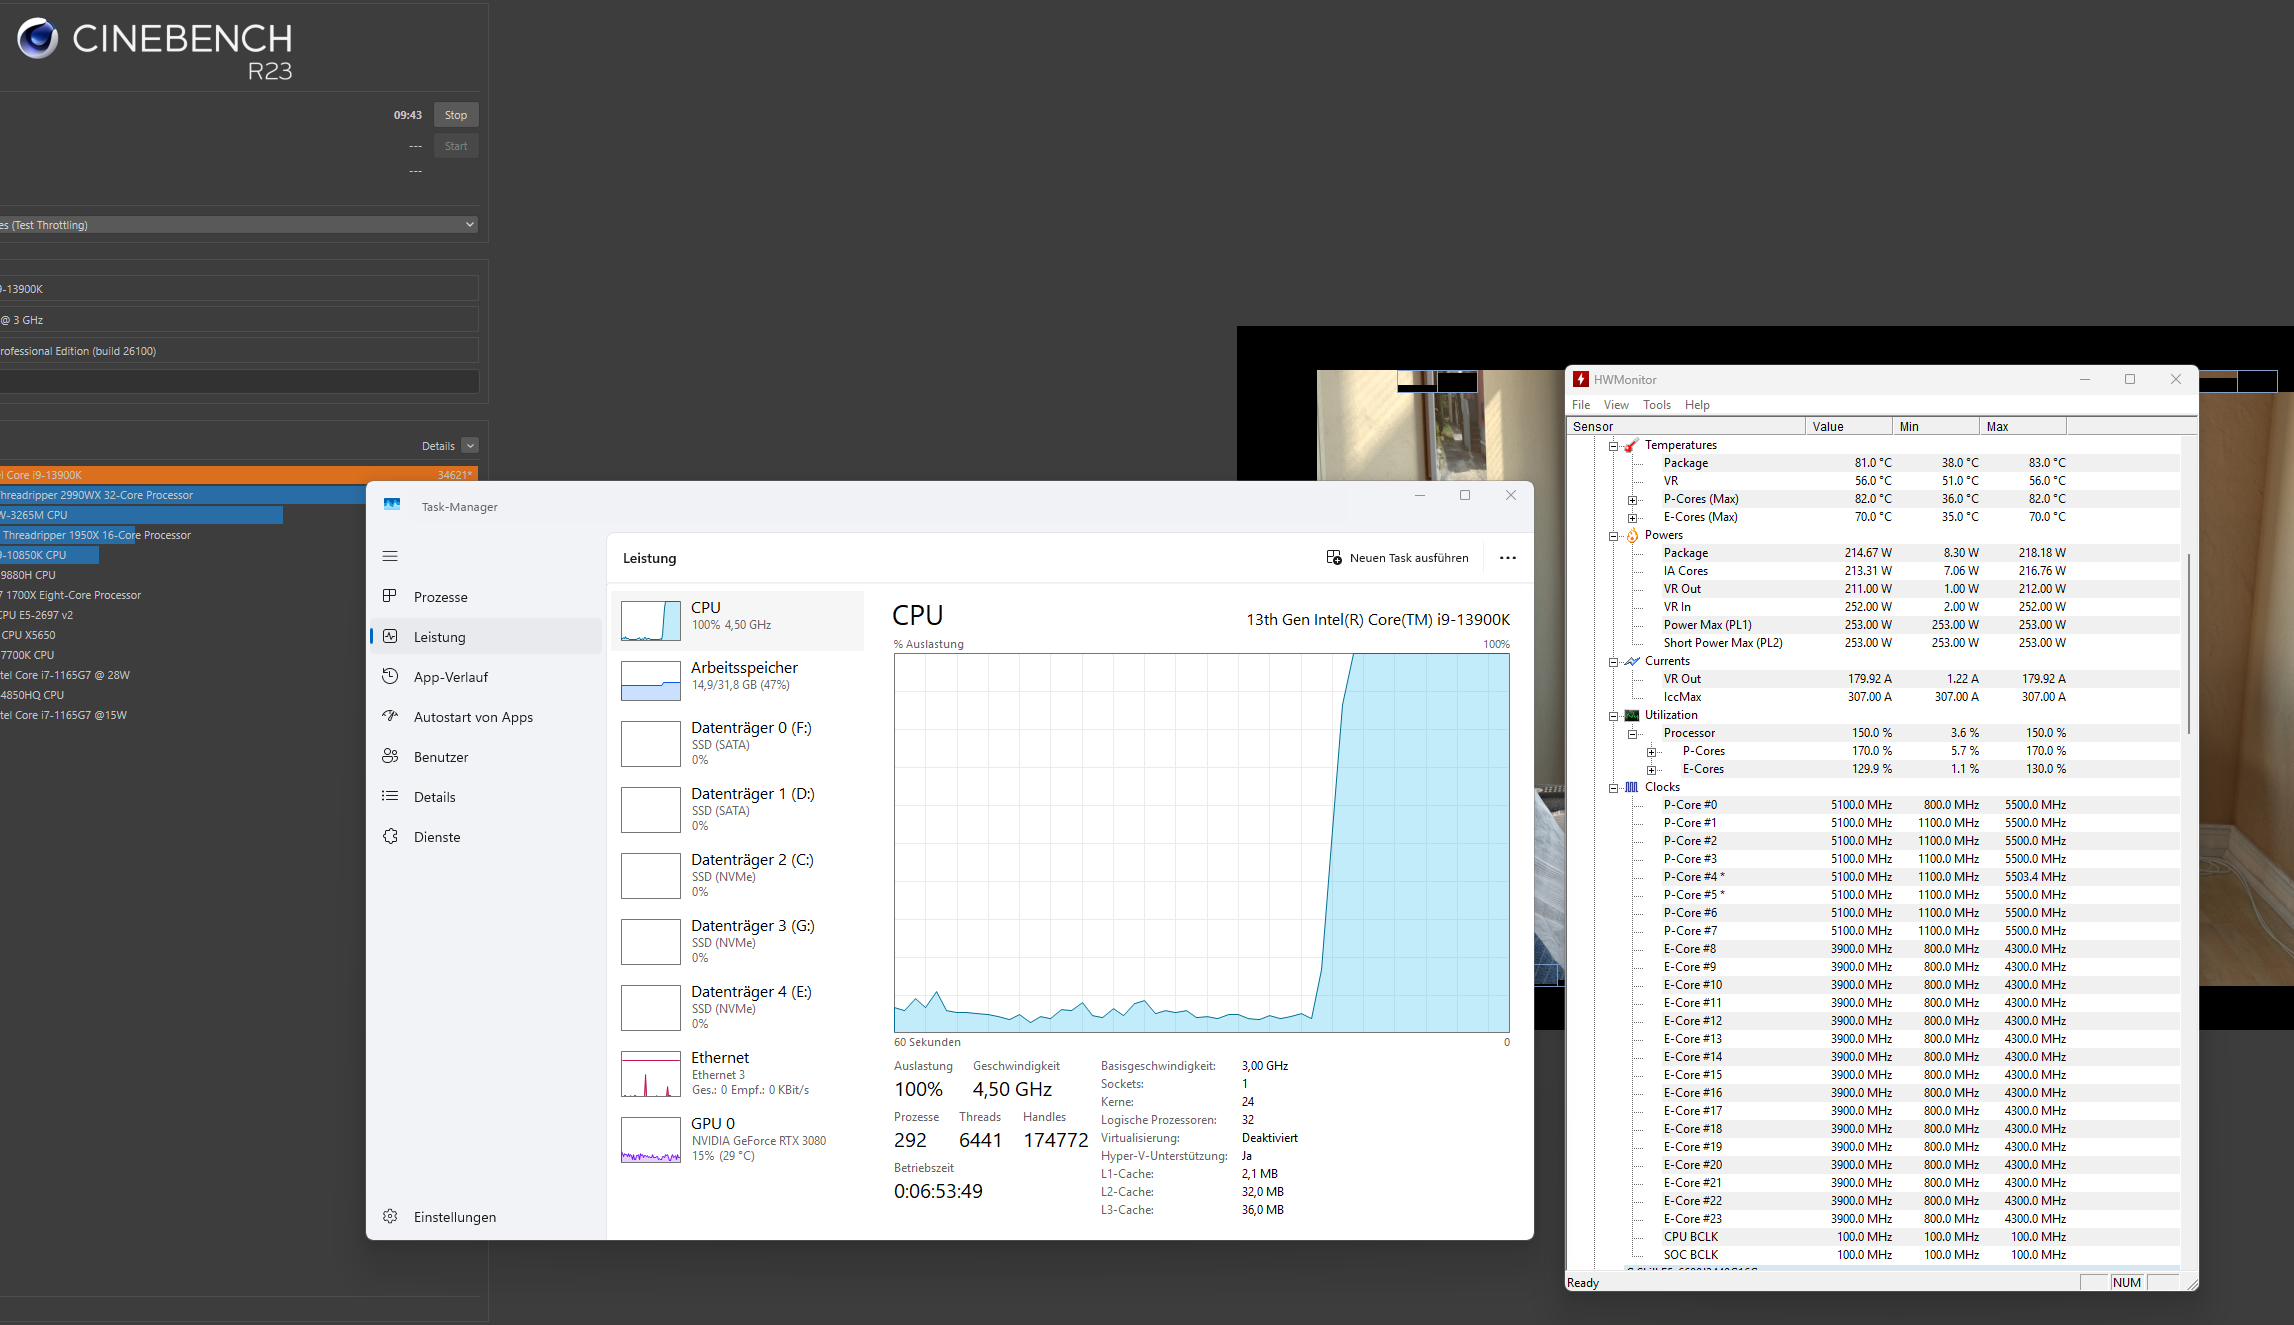This screenshot has height=1325, width=2294.
Task: Open App-Verlaufhistory in the sidebar
Action: pyautogui.click(x=450, y=677)
